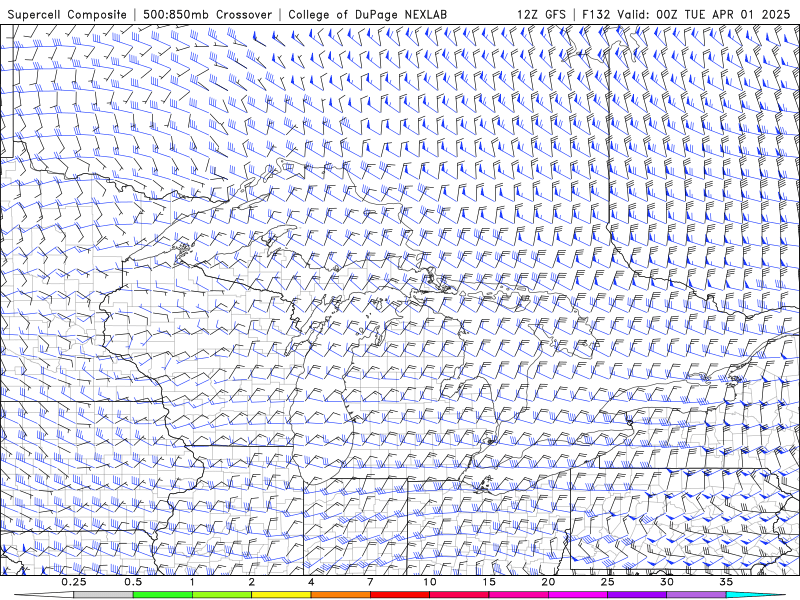The image size is (800, 600).
Task: Click the legend value 30
Action: pyautogui.click(x=666, y=582)
